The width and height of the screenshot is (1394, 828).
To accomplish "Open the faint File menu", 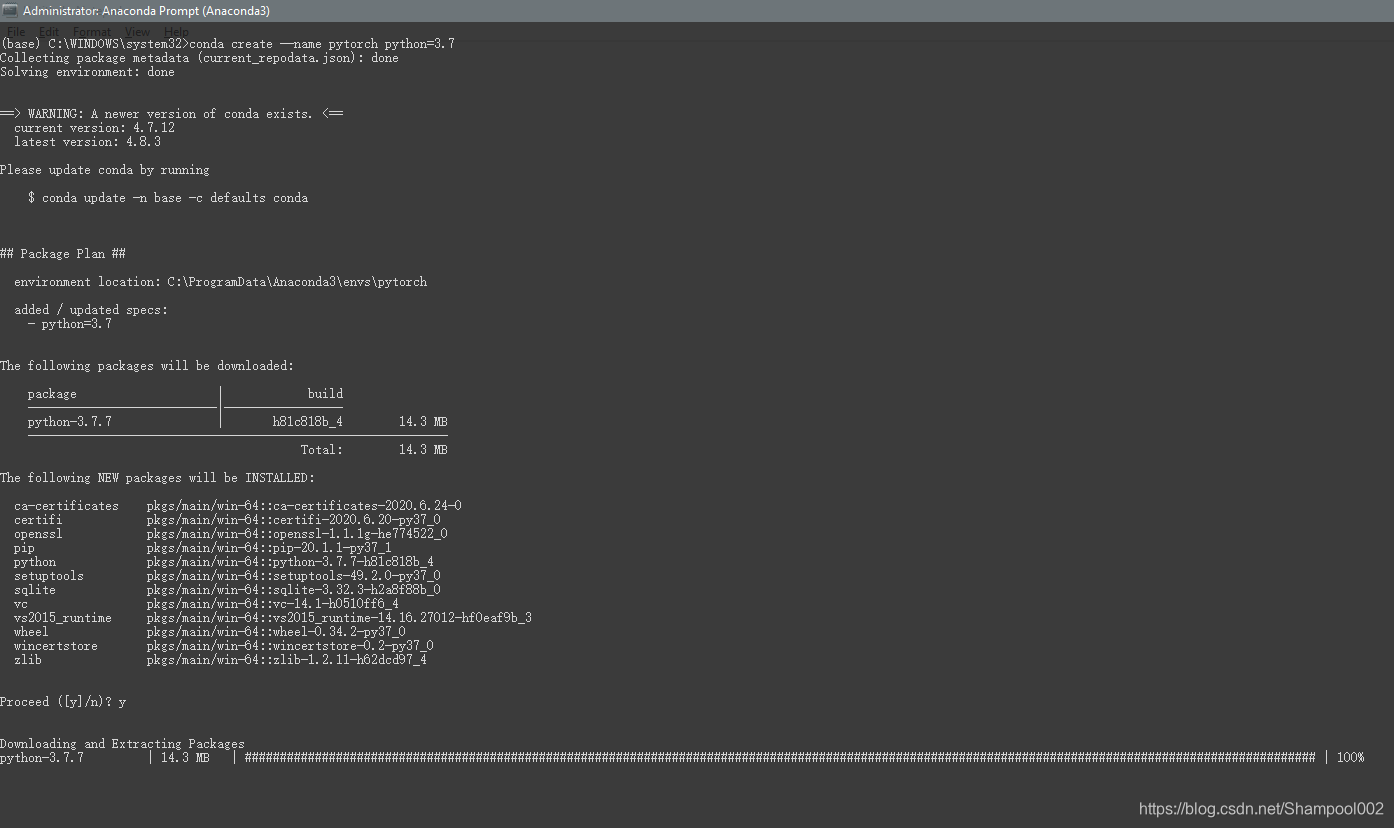I will (x=16, y=32).
